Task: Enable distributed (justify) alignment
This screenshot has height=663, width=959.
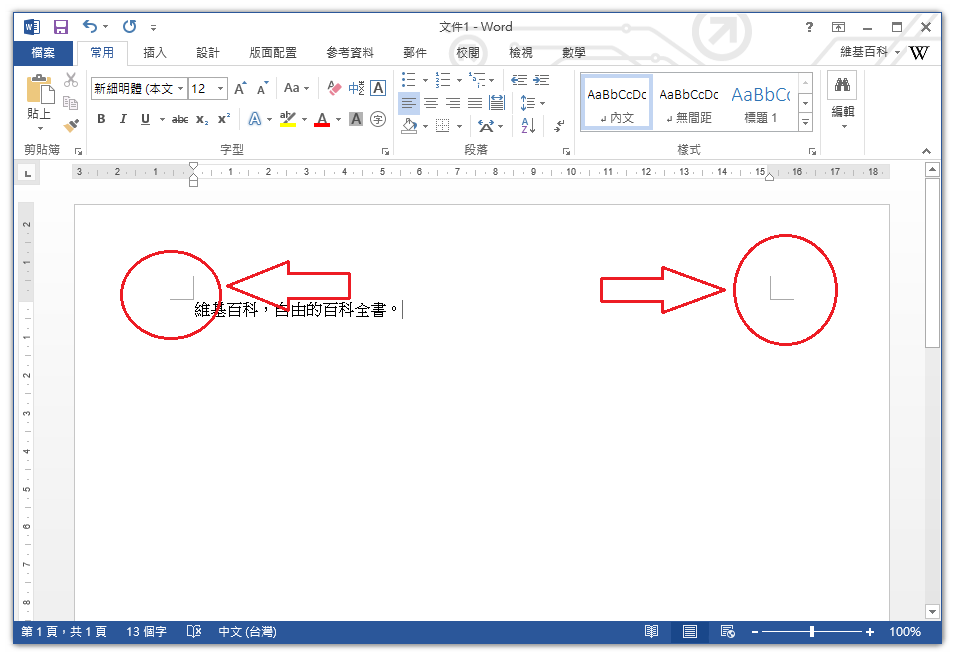Action: click(x=496, y=102)
